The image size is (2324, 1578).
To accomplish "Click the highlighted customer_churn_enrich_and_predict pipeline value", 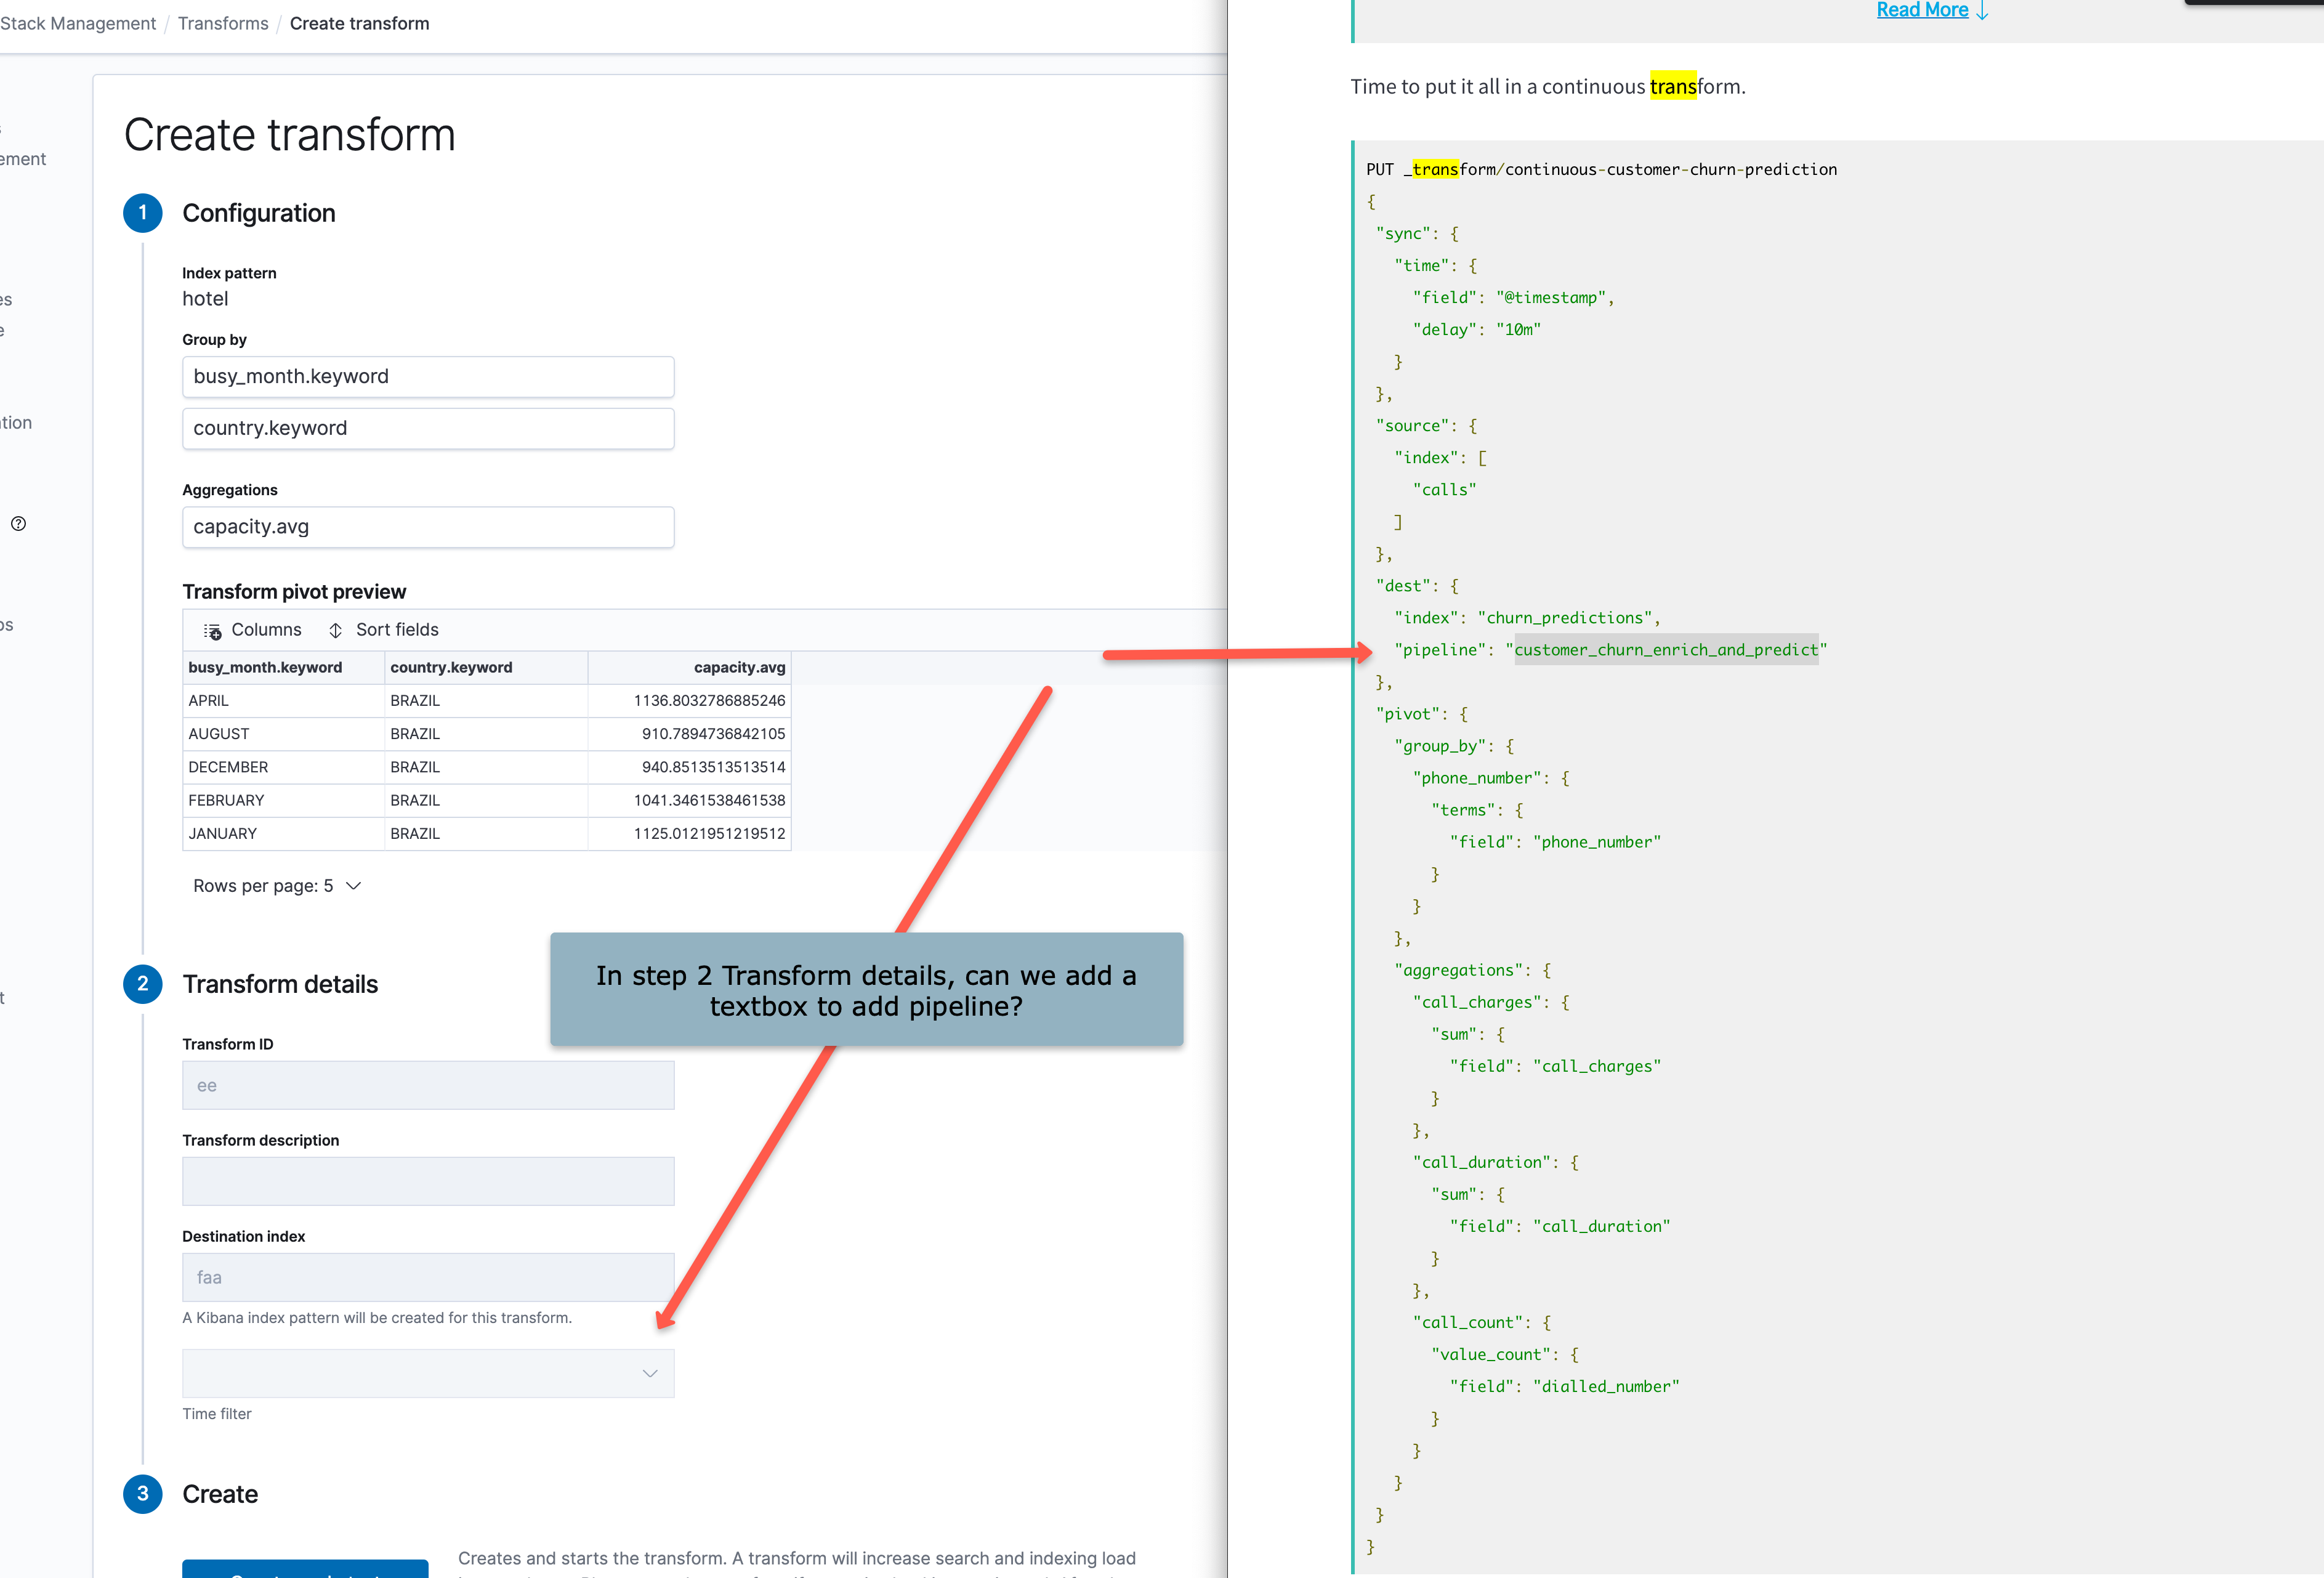I will coord(1666,650).
